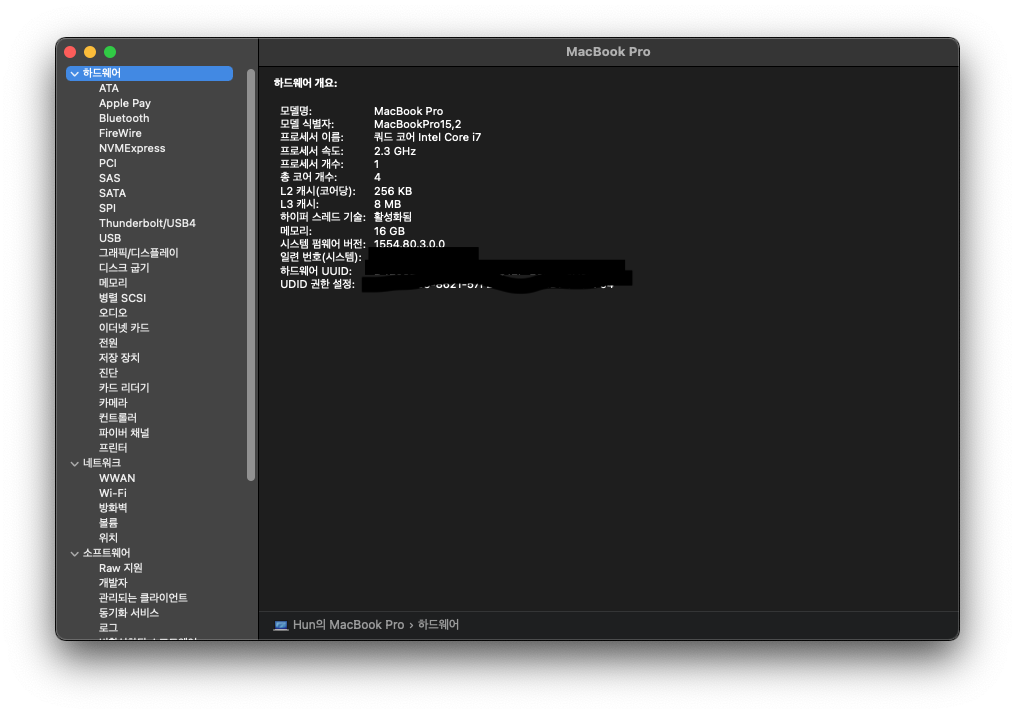This screenshot has height=714, width=1015.
Task: Click the 2.3 GHz processor speed value
Action: tap(395, 151)
